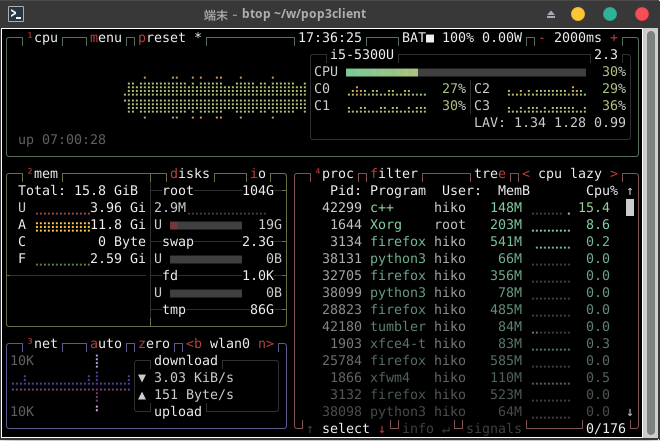Screen dimensions: 660x441
Task: Select previous sort column with left arrow
Action: [526, 173]
